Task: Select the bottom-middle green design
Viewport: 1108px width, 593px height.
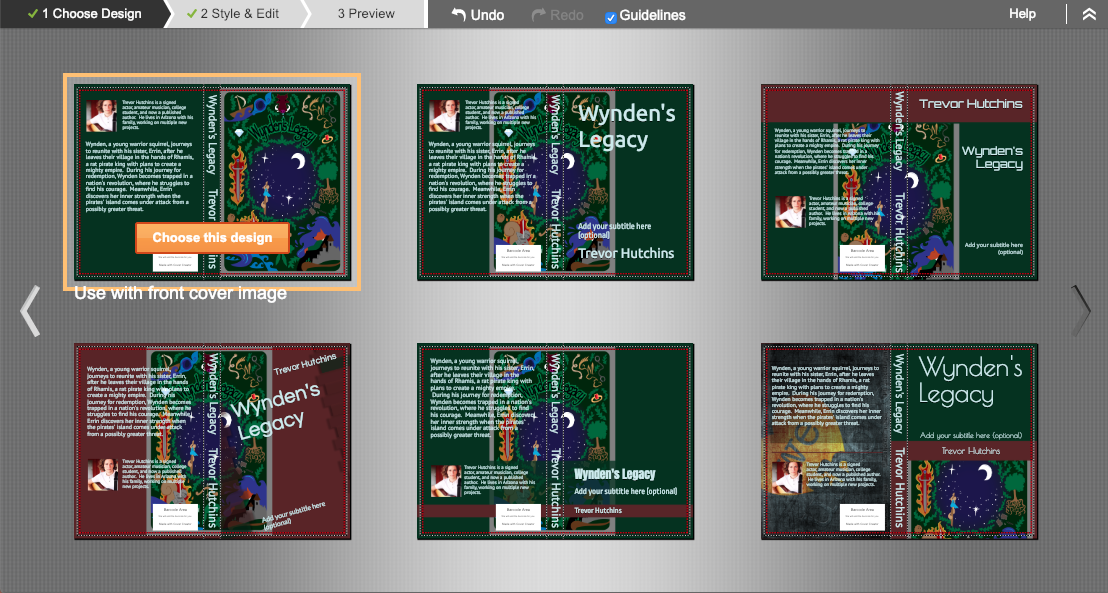Action: tap(556, 440)
